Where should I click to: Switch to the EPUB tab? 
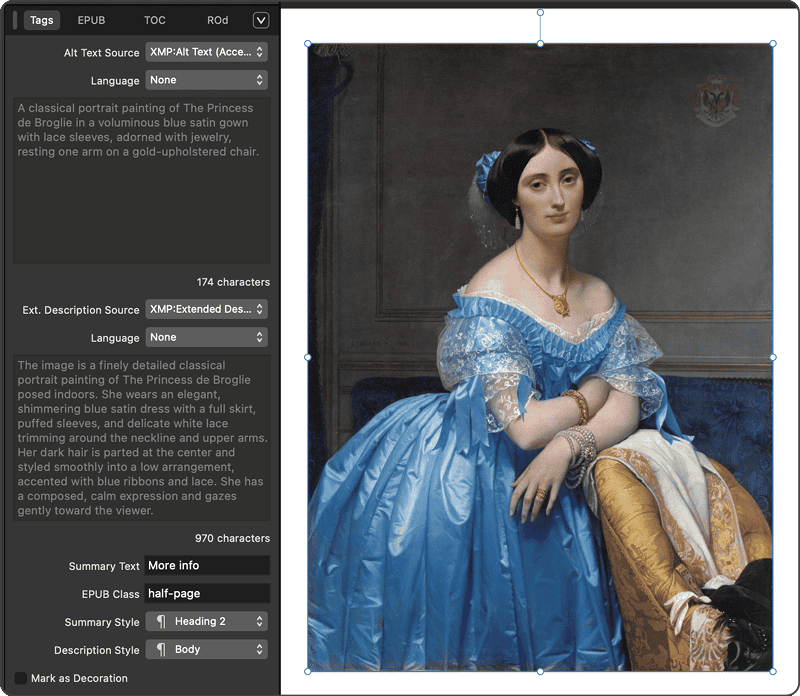pos(91,20)
